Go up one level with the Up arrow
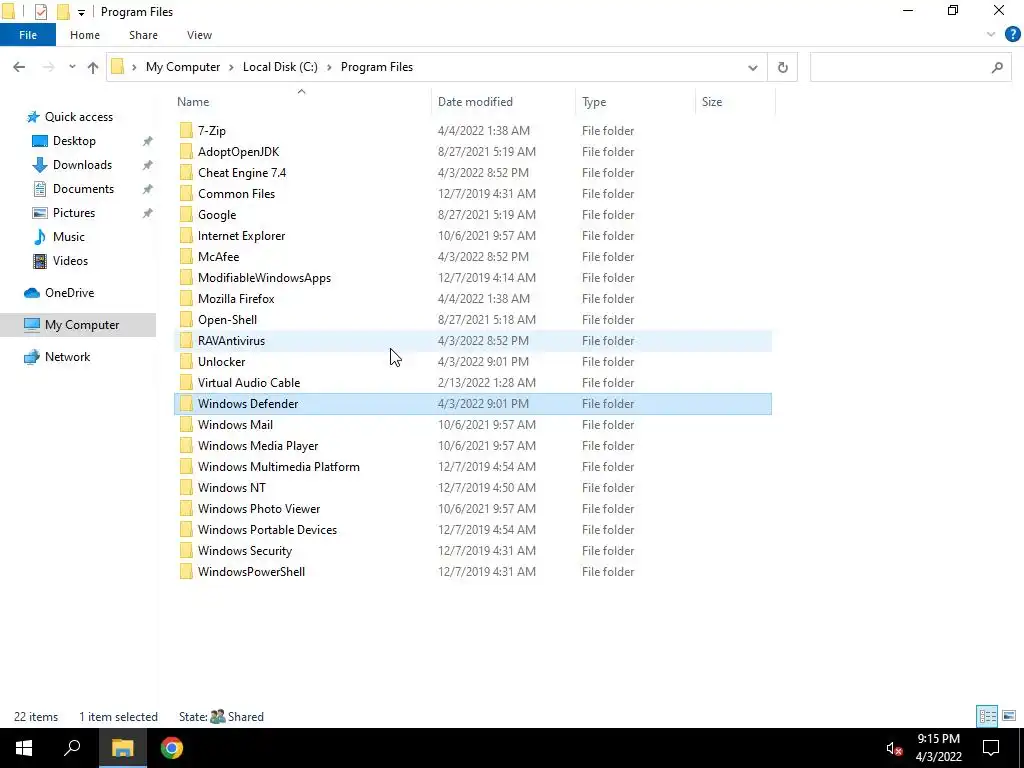 click(93, 67)
